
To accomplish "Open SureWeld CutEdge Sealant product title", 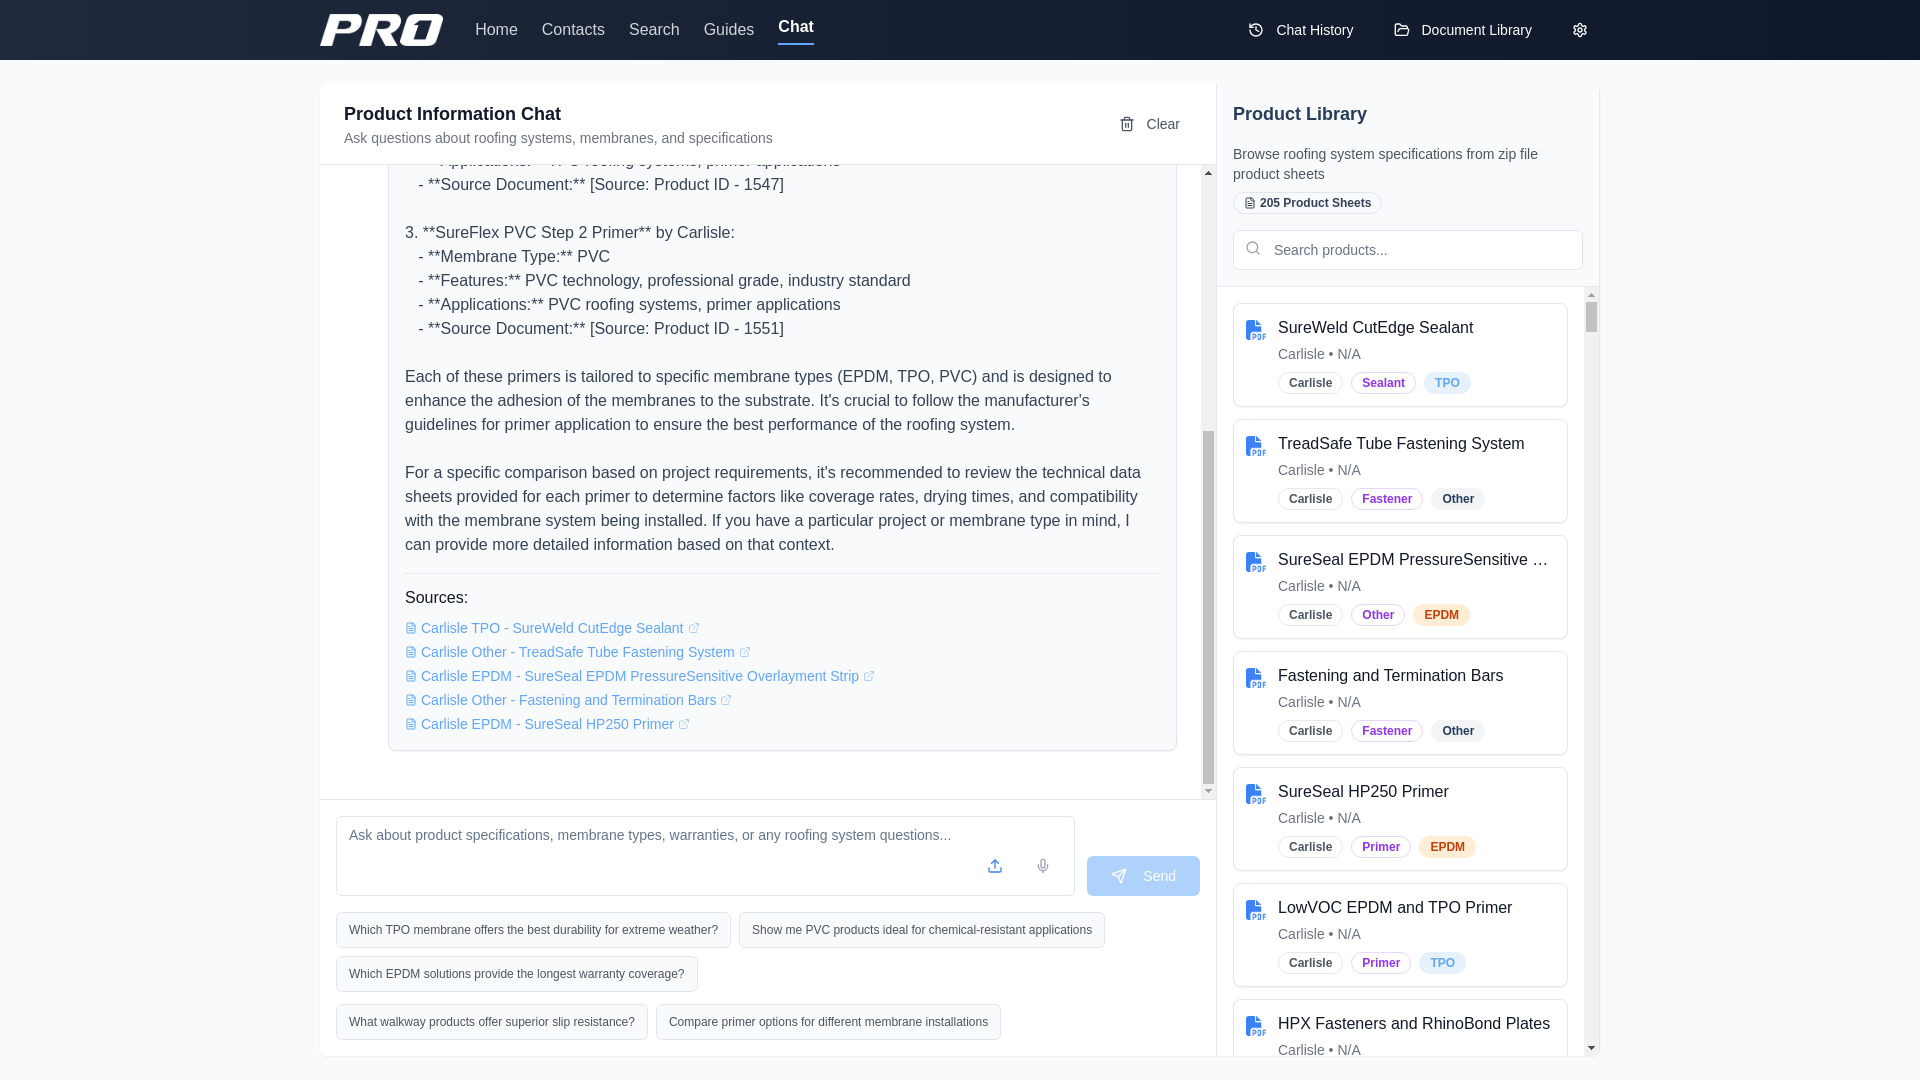I will tap(1375, 328).
